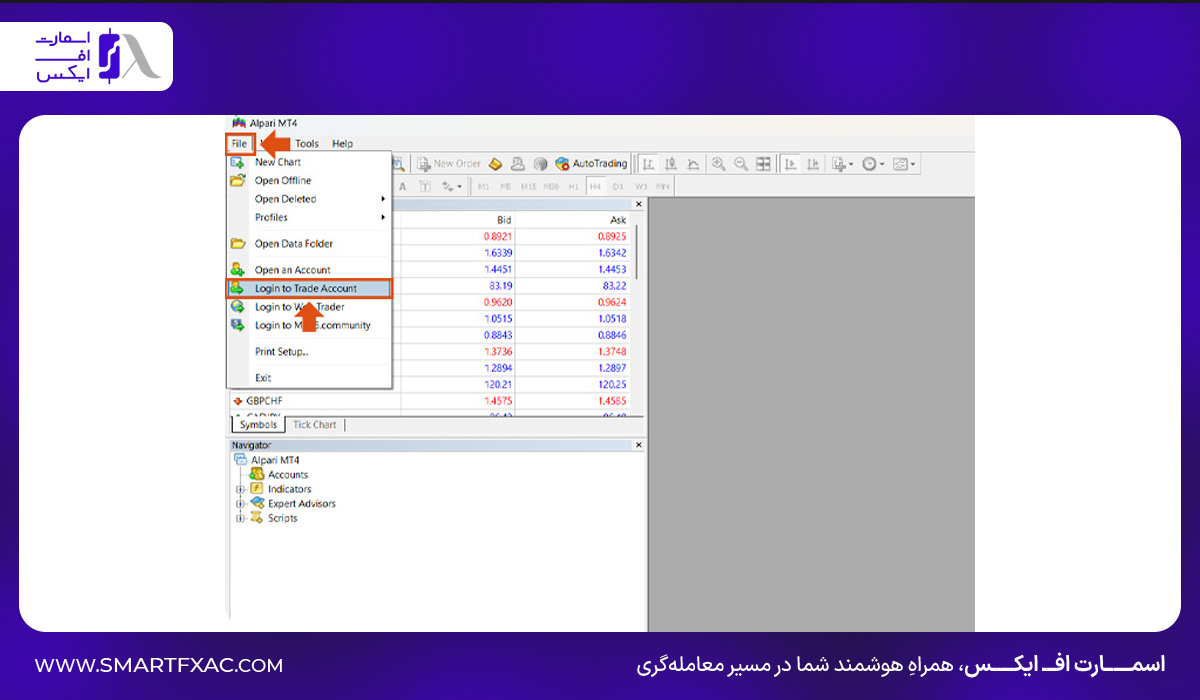Viewport: 1200px width, 700px height.
Task: Switch chart to line chart icon
Action: point(693,164)
